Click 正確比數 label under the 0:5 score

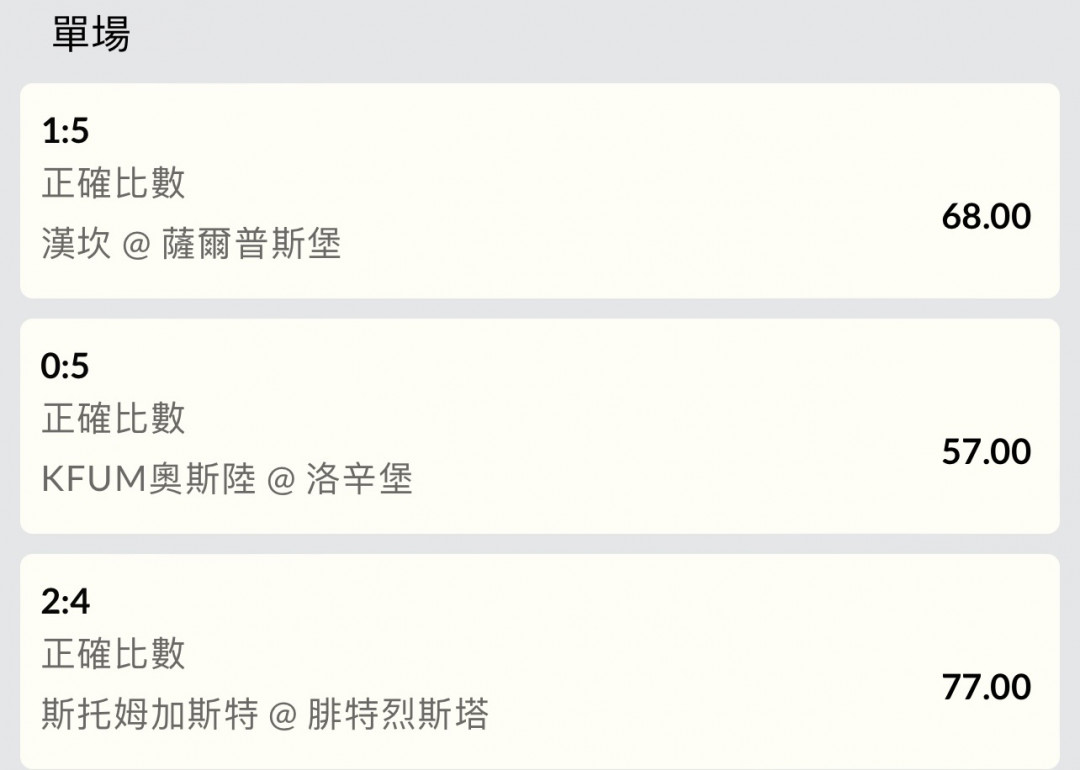[x=113, y=419]
